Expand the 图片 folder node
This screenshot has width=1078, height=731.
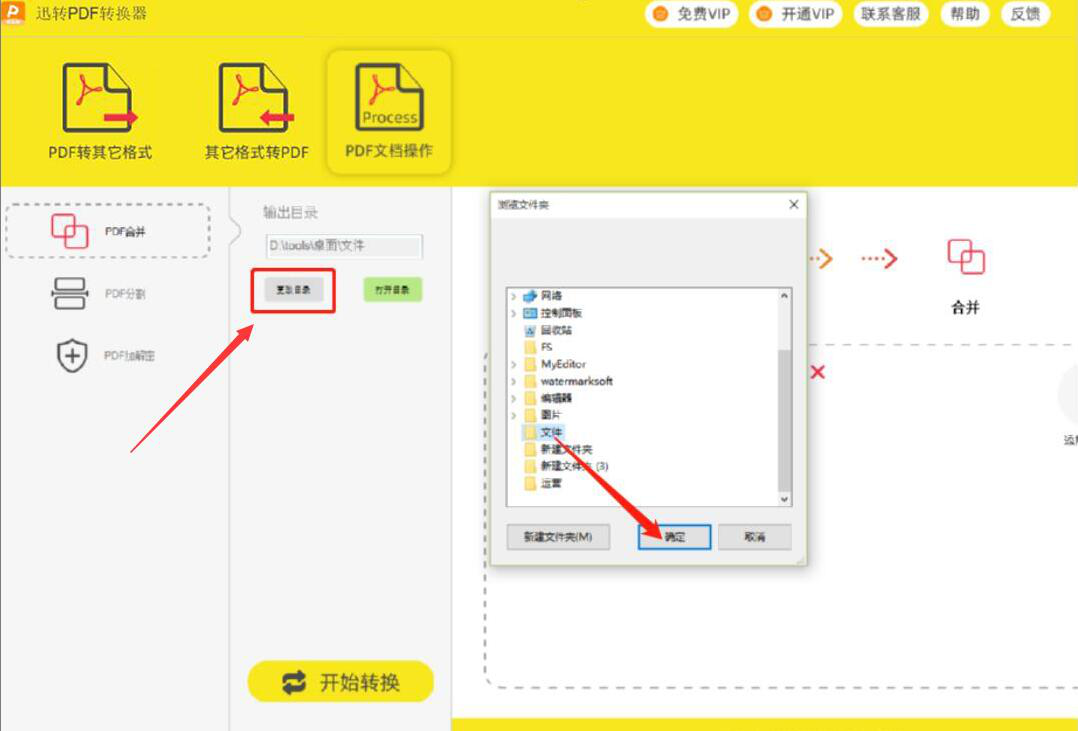(x=513, y=415)
